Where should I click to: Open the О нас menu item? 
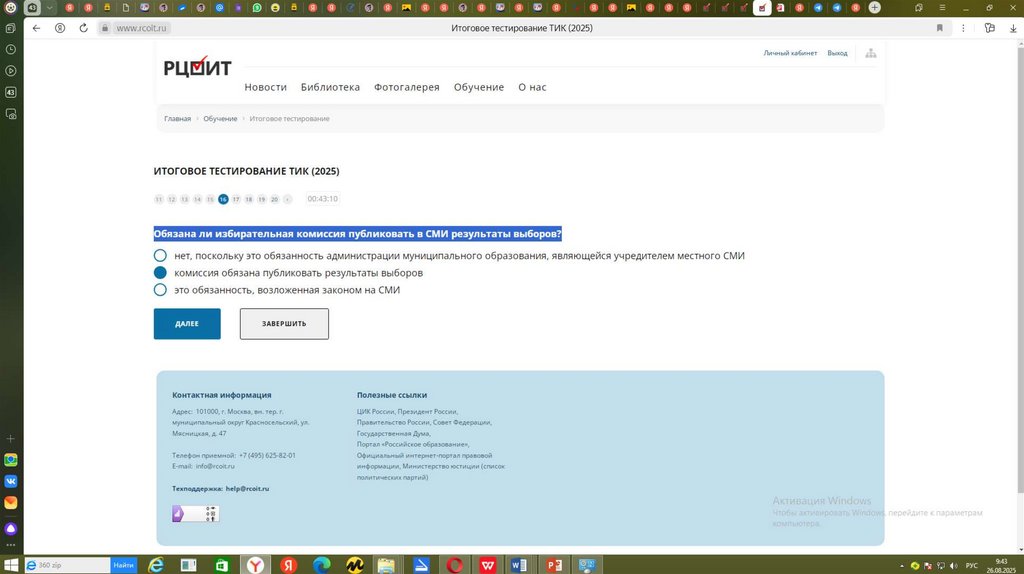532,87
